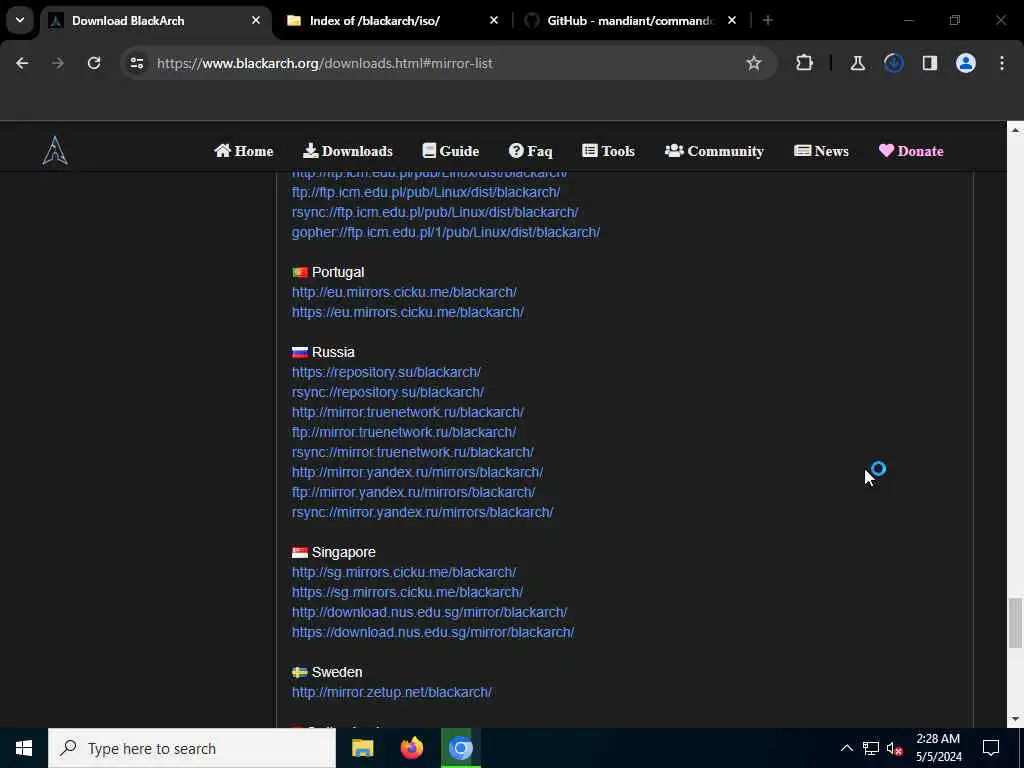This screenshot has height=768, width=1024.
Task: Open Chrome three-dot menu
Action: coord(1002,63)
